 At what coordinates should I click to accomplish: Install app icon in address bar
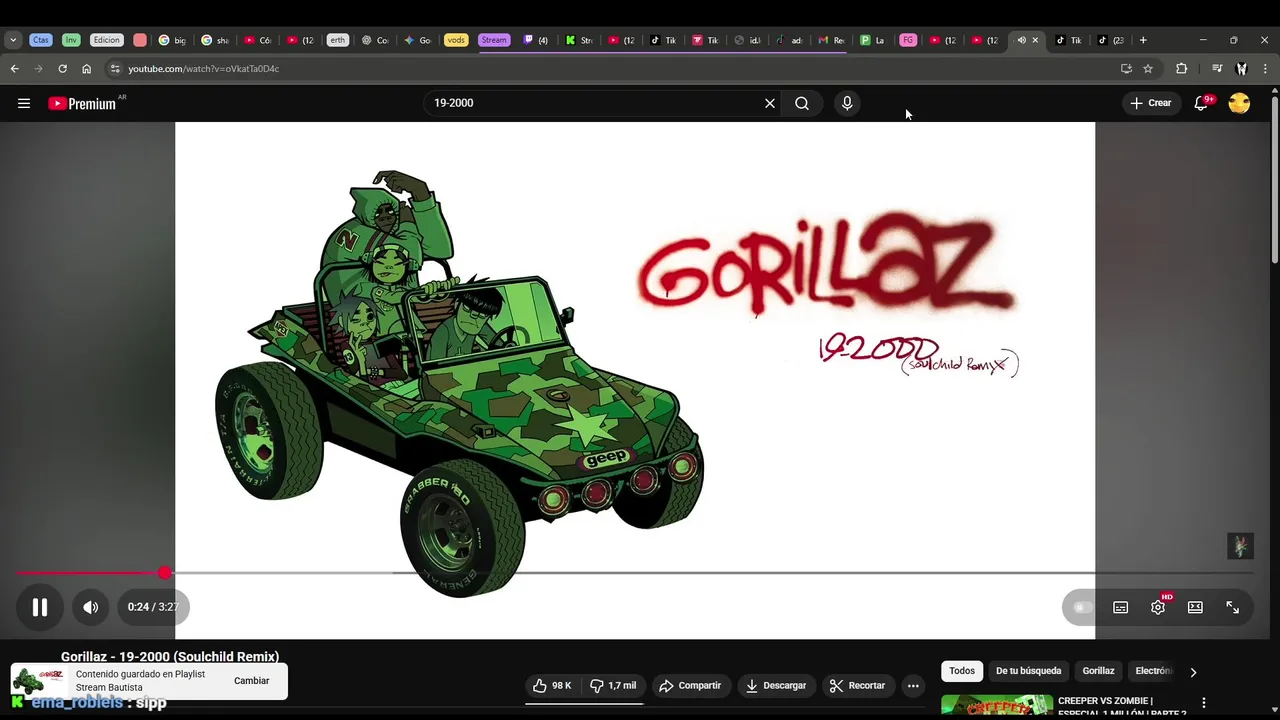click(1126, 69)
